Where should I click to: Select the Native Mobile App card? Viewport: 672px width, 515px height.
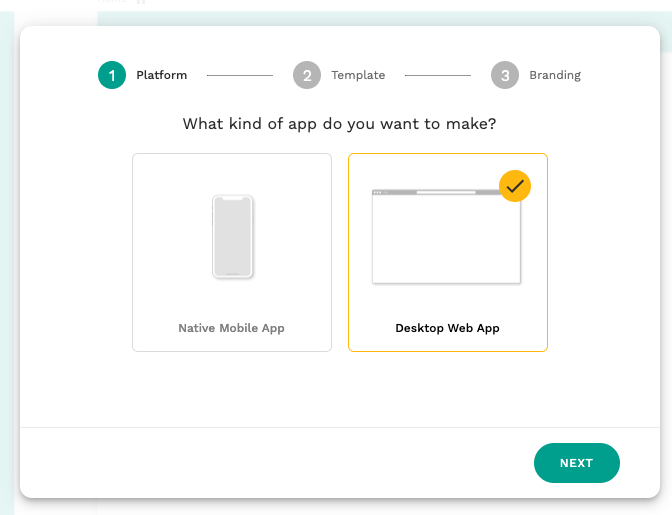click(x=232, y=252)
